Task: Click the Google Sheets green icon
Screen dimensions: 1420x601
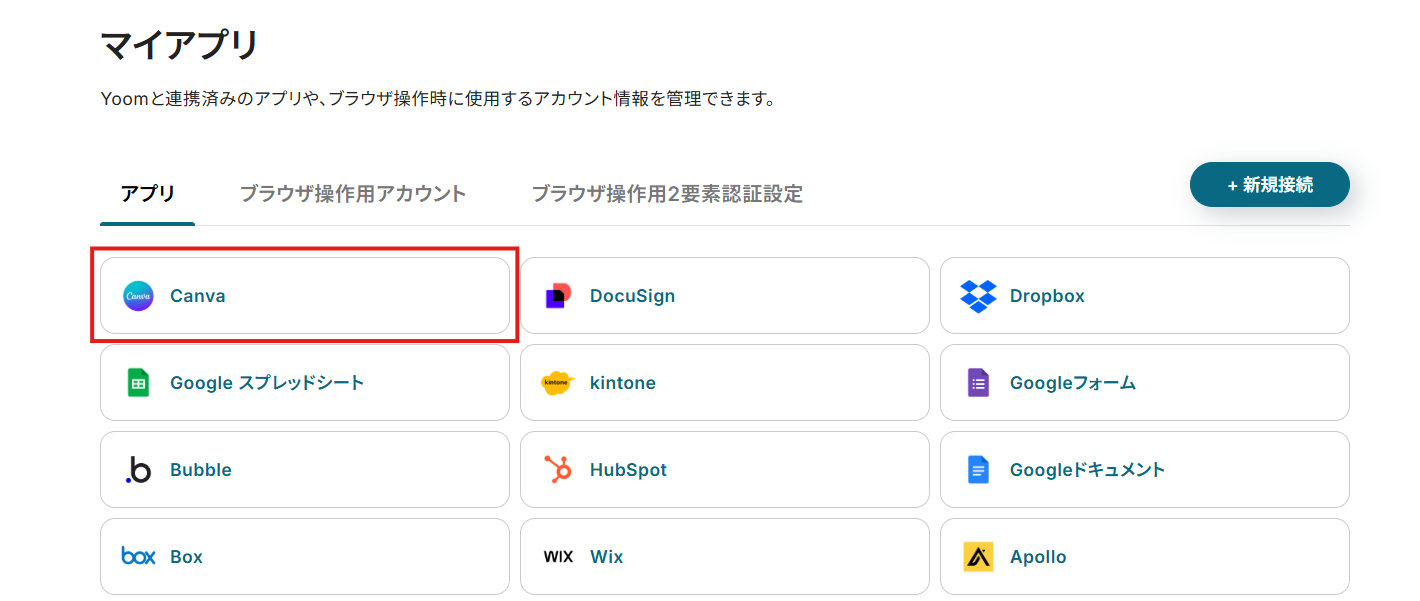Action: [138, 383]
